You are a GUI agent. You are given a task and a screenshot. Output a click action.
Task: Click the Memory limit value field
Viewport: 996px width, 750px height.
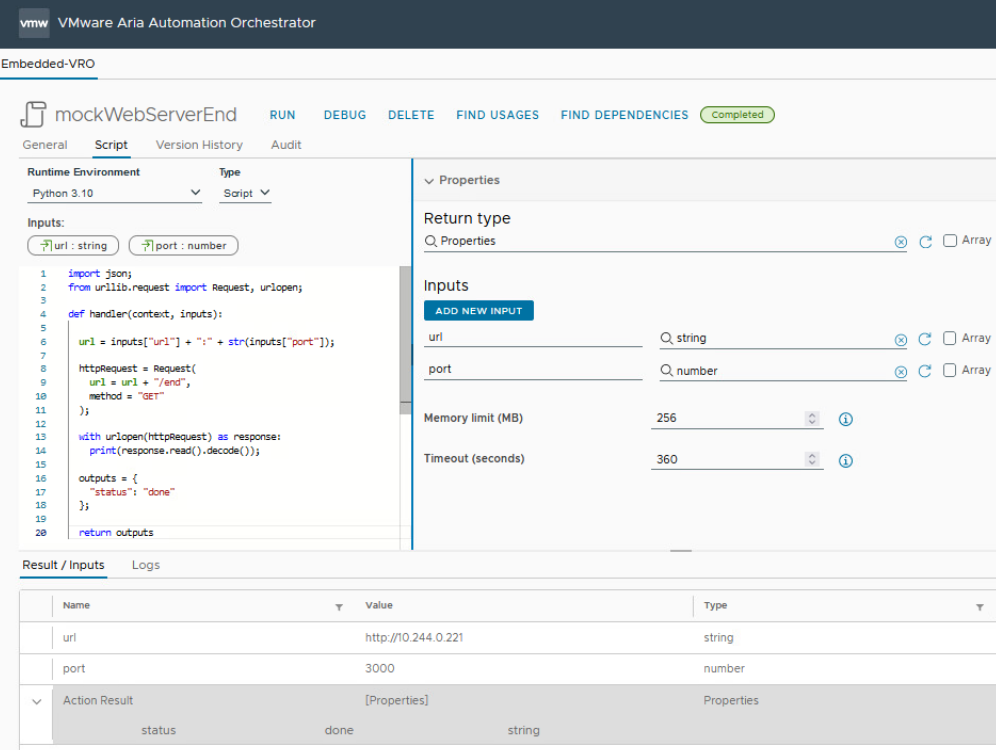click(x=727, y=419)
